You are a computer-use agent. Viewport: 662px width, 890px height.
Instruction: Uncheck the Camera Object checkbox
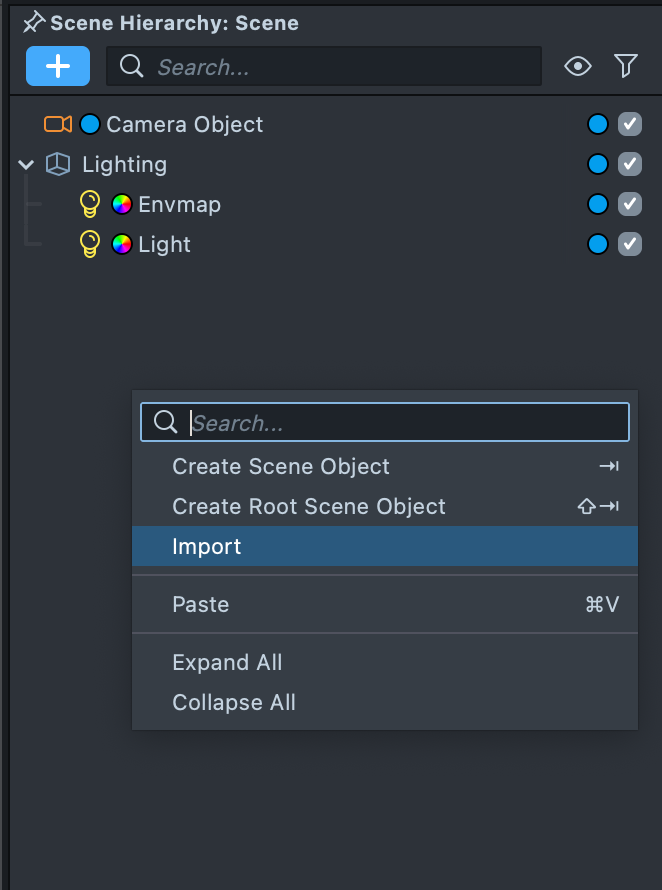click(x=629, y=124)
